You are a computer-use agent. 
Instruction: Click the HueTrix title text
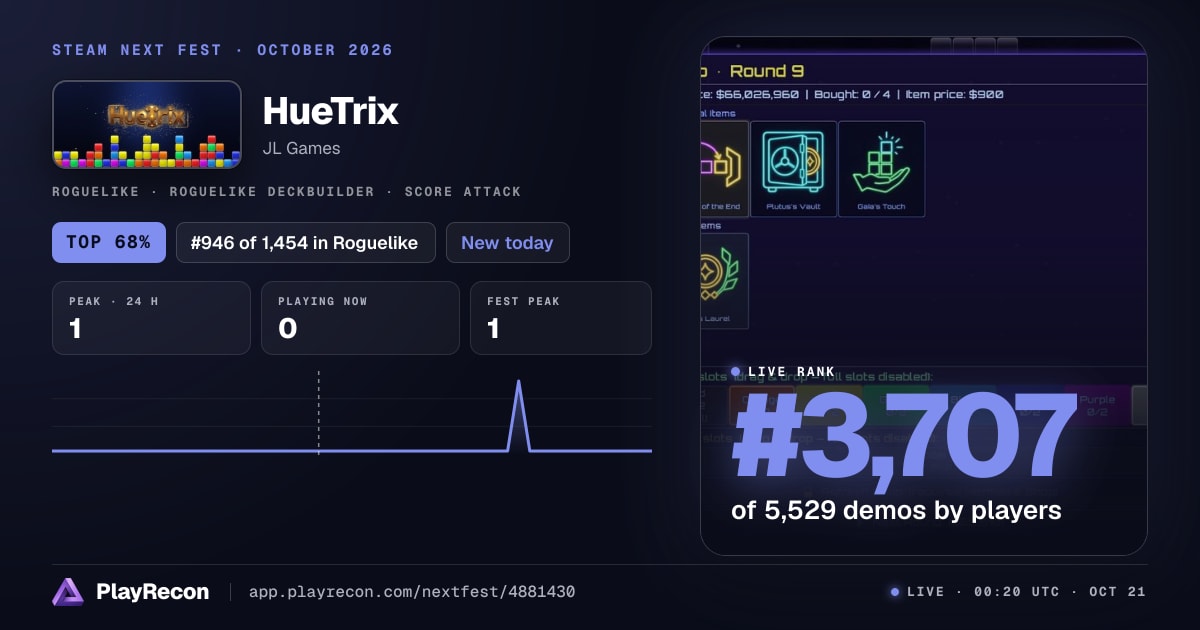[330, 110]
